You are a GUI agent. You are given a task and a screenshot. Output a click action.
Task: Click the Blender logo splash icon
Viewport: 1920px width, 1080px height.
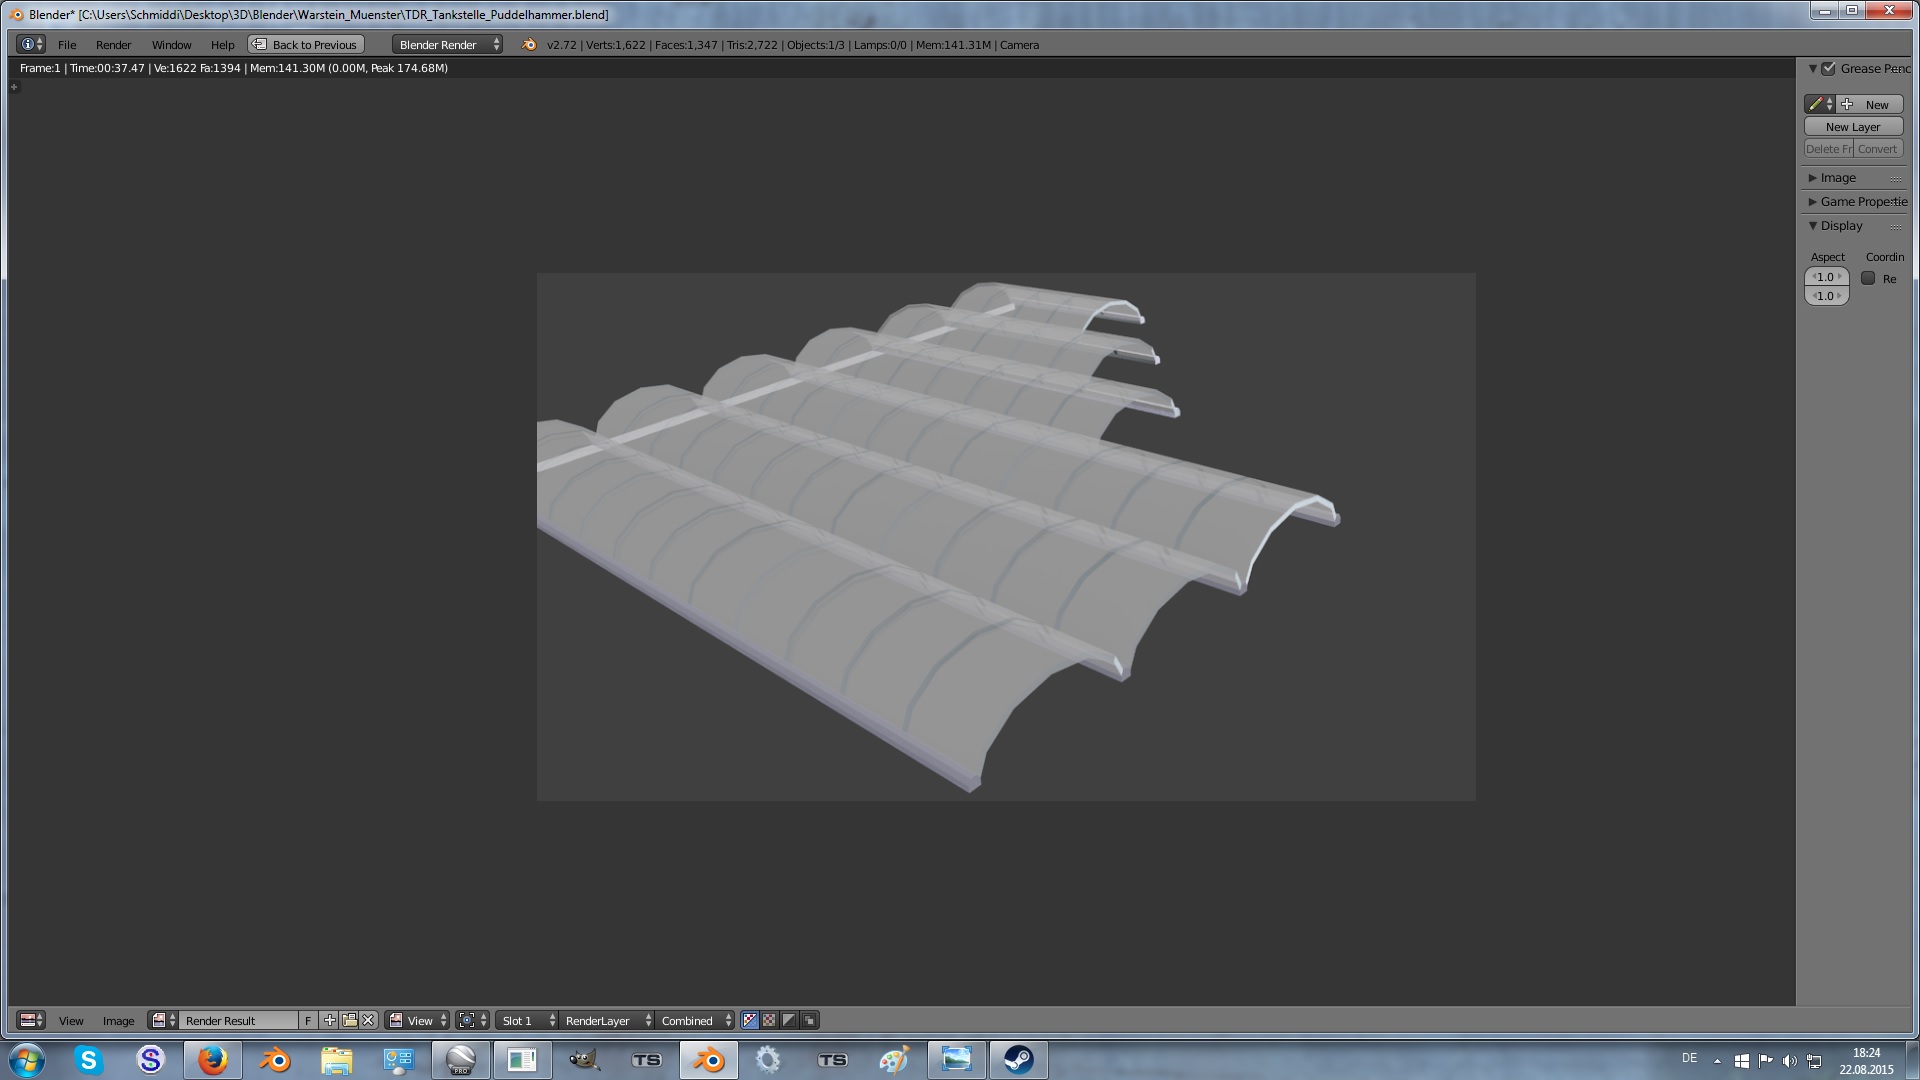tap(529, 44)
